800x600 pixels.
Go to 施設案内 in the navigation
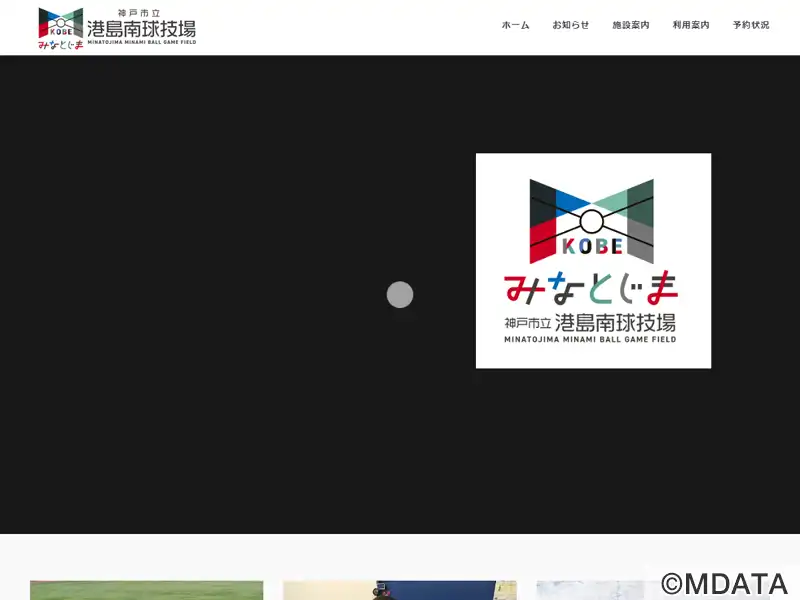coord(631,25)
